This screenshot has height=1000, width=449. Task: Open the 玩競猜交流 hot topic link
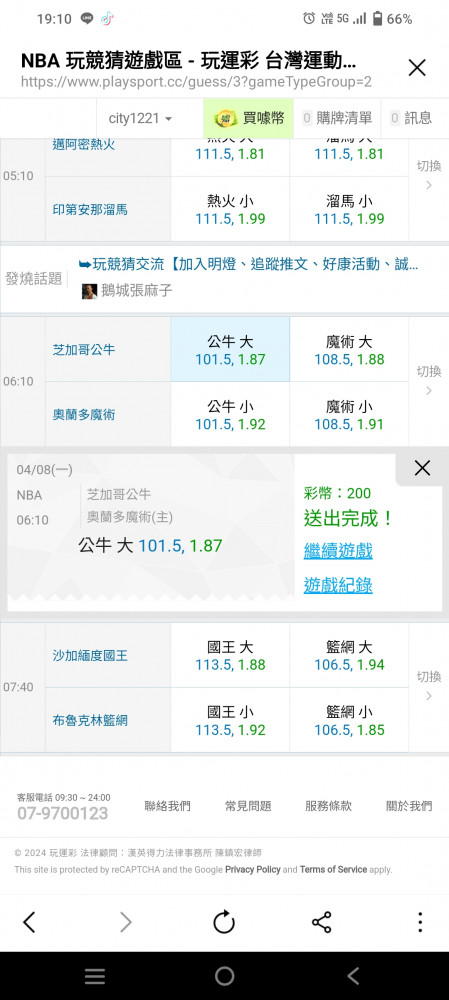pos(248,265)
